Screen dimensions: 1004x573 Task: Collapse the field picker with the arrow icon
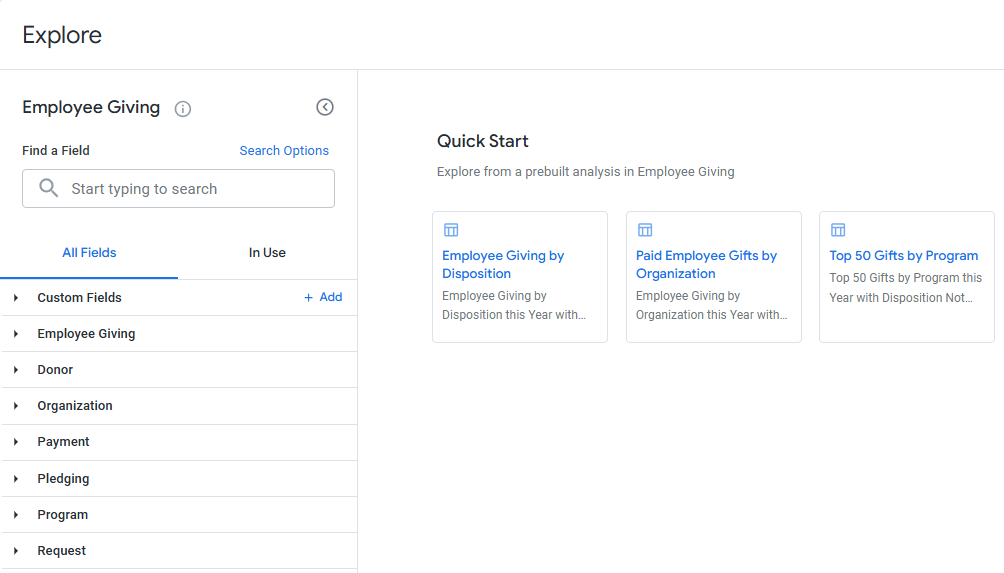pyautogui.click(x=325, y=107)
